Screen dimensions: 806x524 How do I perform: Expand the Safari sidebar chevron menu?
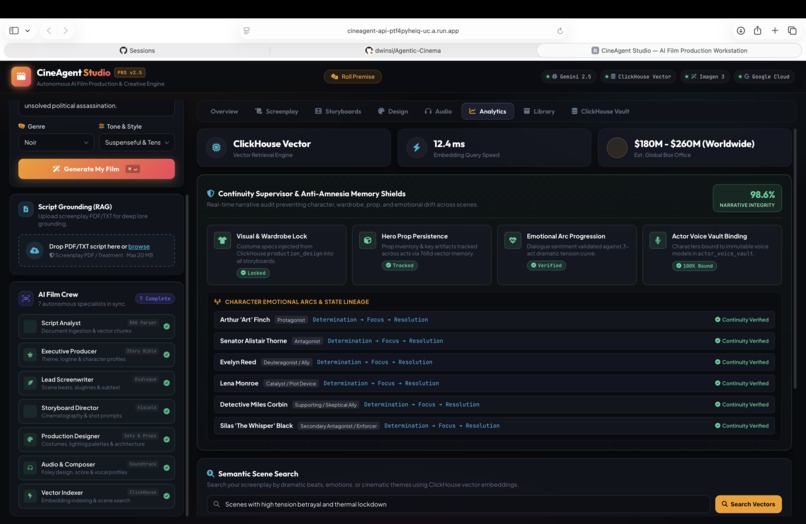tap(28, 31)
